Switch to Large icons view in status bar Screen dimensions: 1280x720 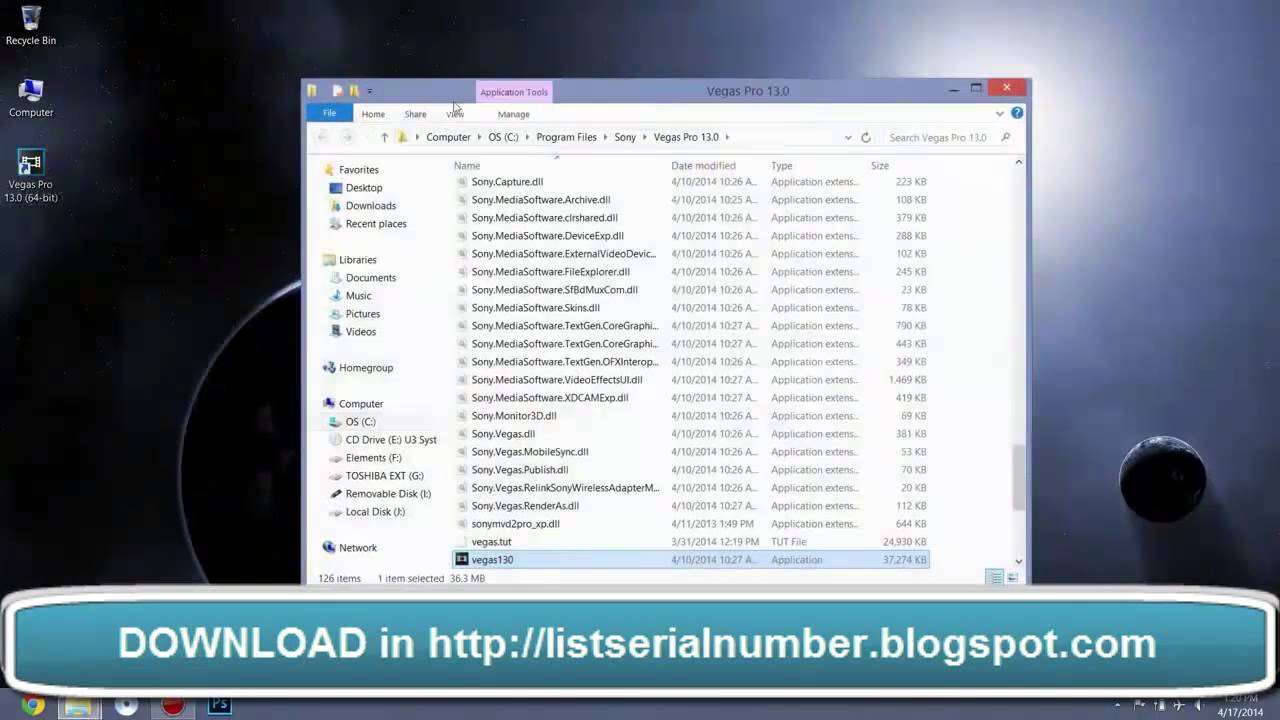tap(1012, 578)
